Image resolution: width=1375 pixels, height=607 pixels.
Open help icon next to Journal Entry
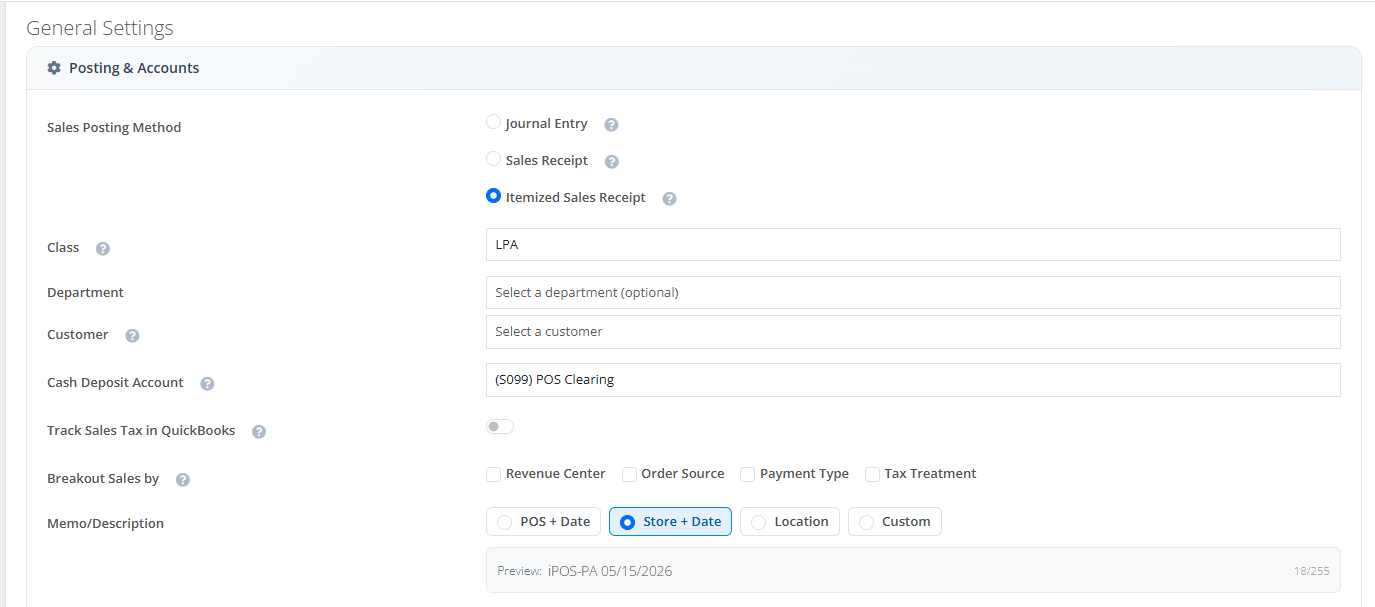[x=611, y=125]
